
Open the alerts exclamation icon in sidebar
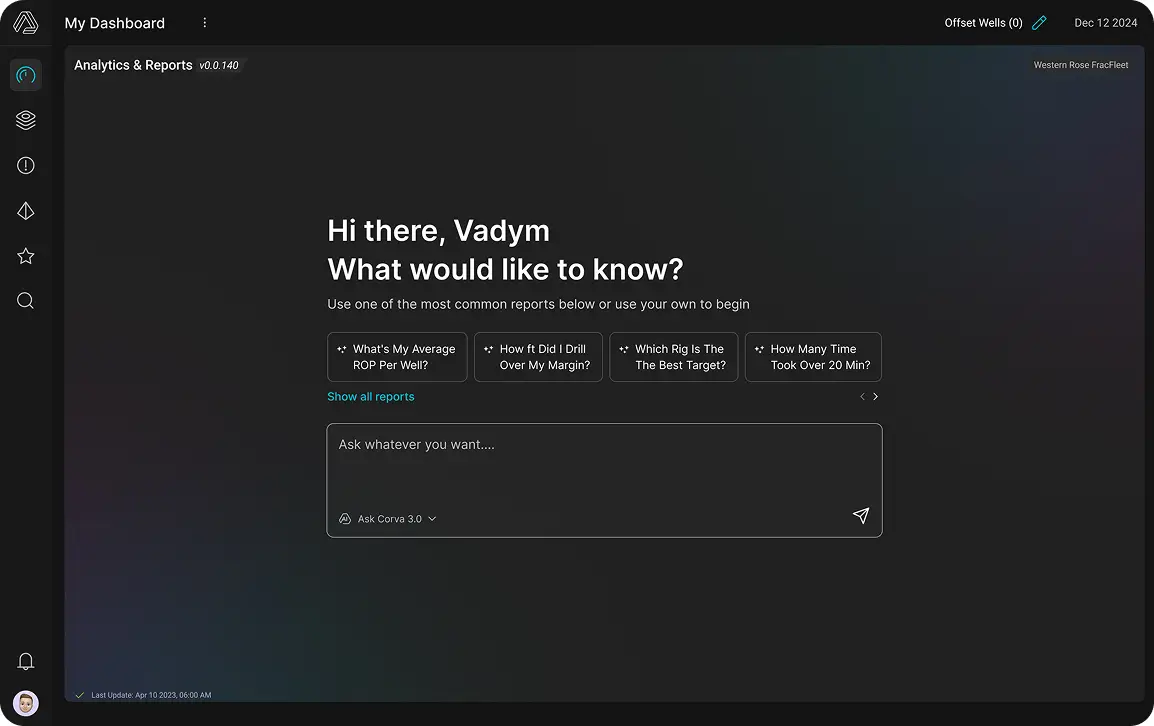26,166
